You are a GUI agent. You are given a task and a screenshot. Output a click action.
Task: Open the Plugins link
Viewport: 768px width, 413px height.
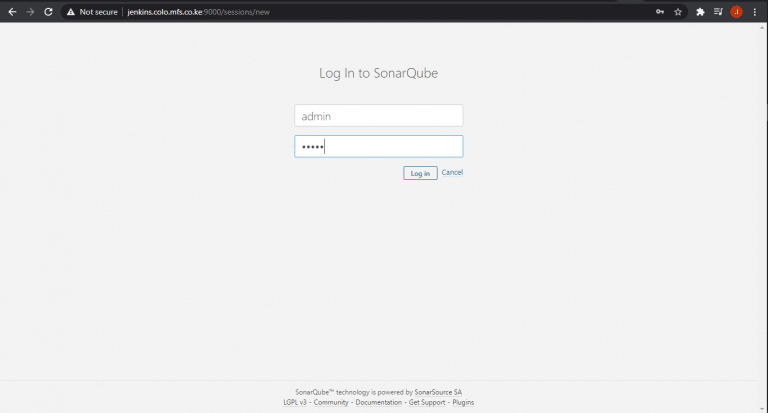click(x=463, y=402)
